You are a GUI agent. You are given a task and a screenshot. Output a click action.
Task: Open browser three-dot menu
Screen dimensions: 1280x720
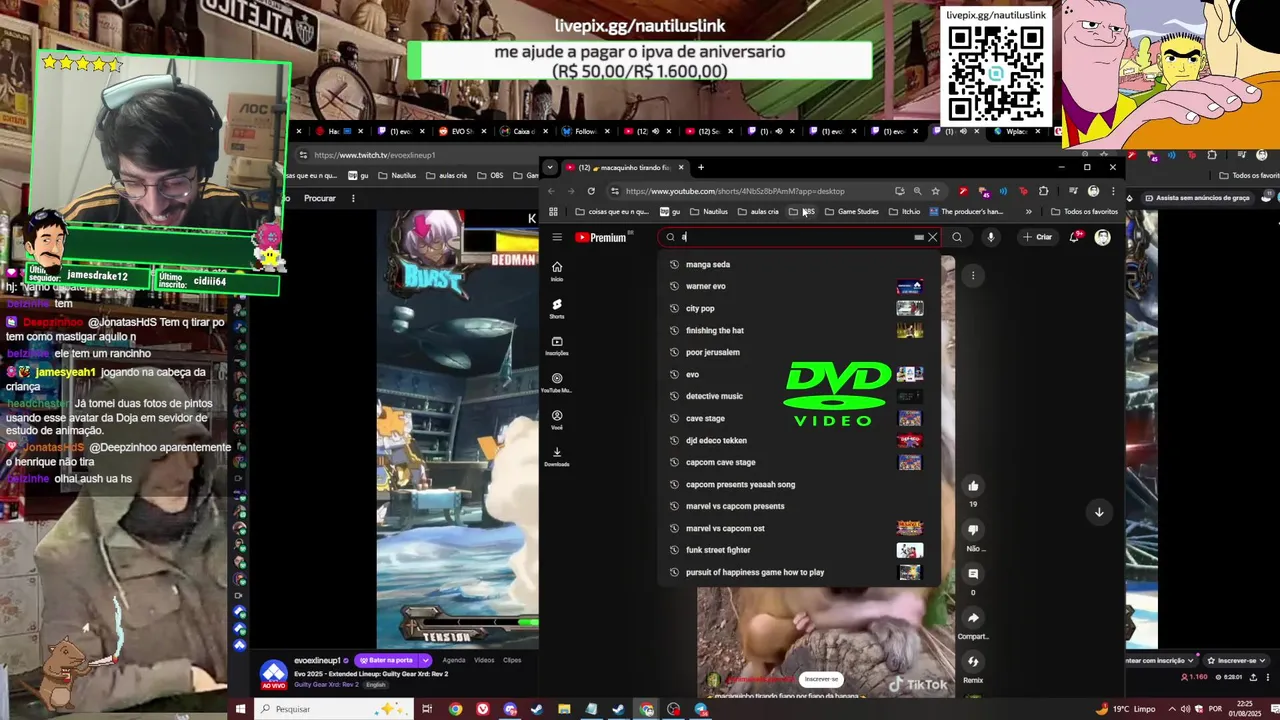click(1113, 191)
